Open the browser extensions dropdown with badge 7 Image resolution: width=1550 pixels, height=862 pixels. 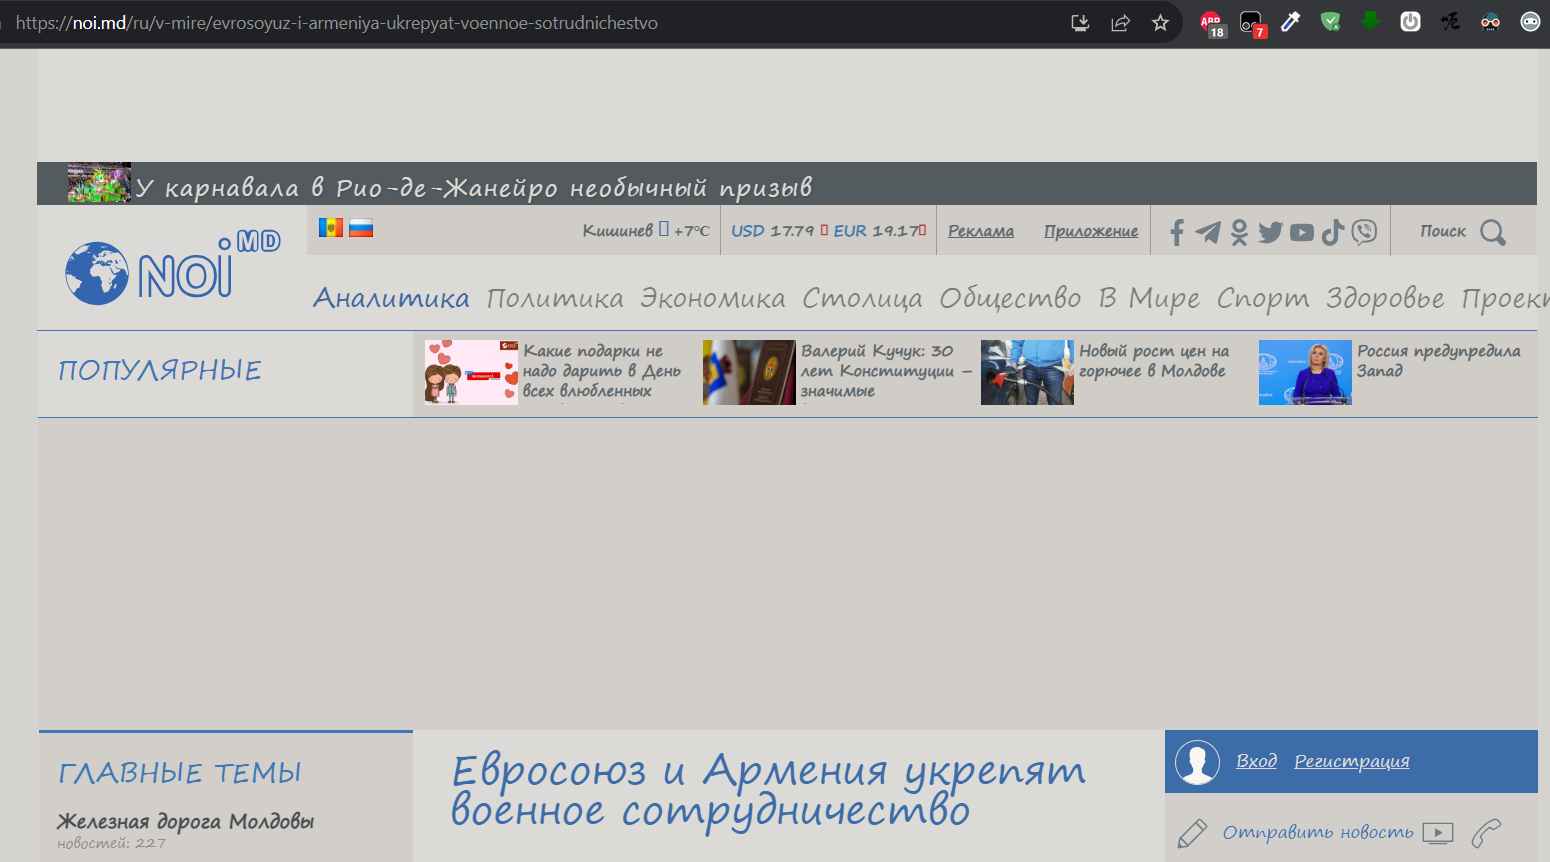click(1250, 21)
